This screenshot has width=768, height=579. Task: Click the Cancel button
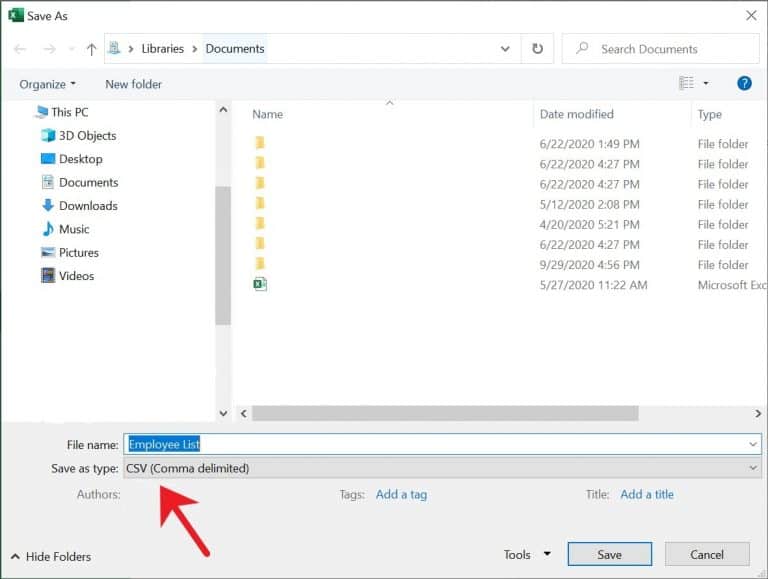(707, 555)
